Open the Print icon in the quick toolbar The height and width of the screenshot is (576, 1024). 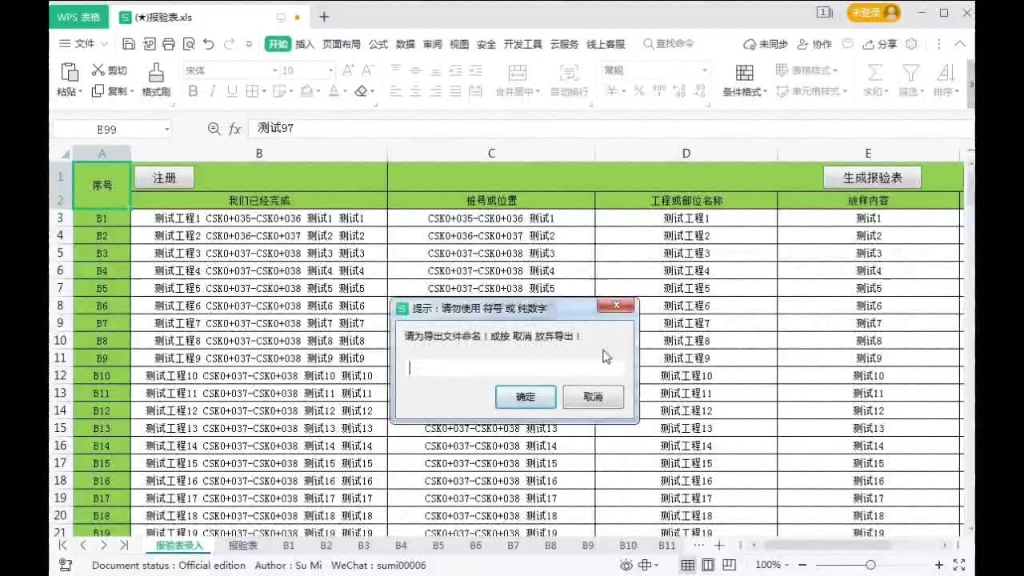(170, 44)
